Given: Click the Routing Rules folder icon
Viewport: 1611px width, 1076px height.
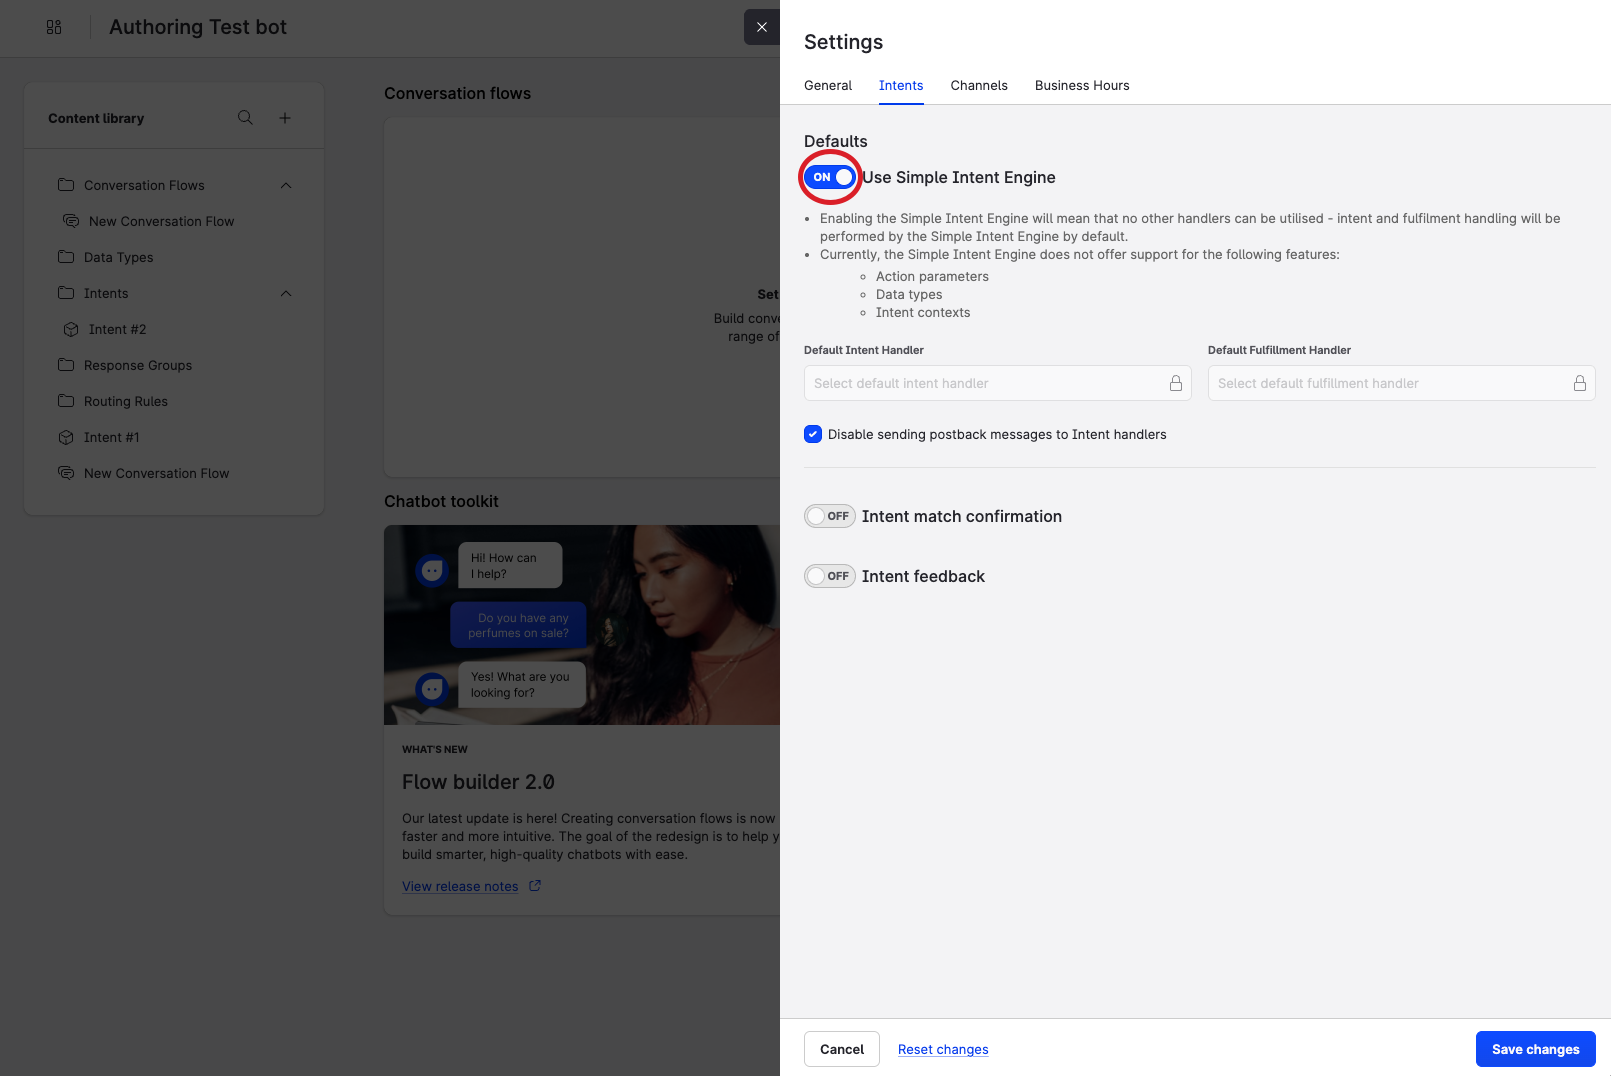Looking at the screenshot, I should pos(66,401).
